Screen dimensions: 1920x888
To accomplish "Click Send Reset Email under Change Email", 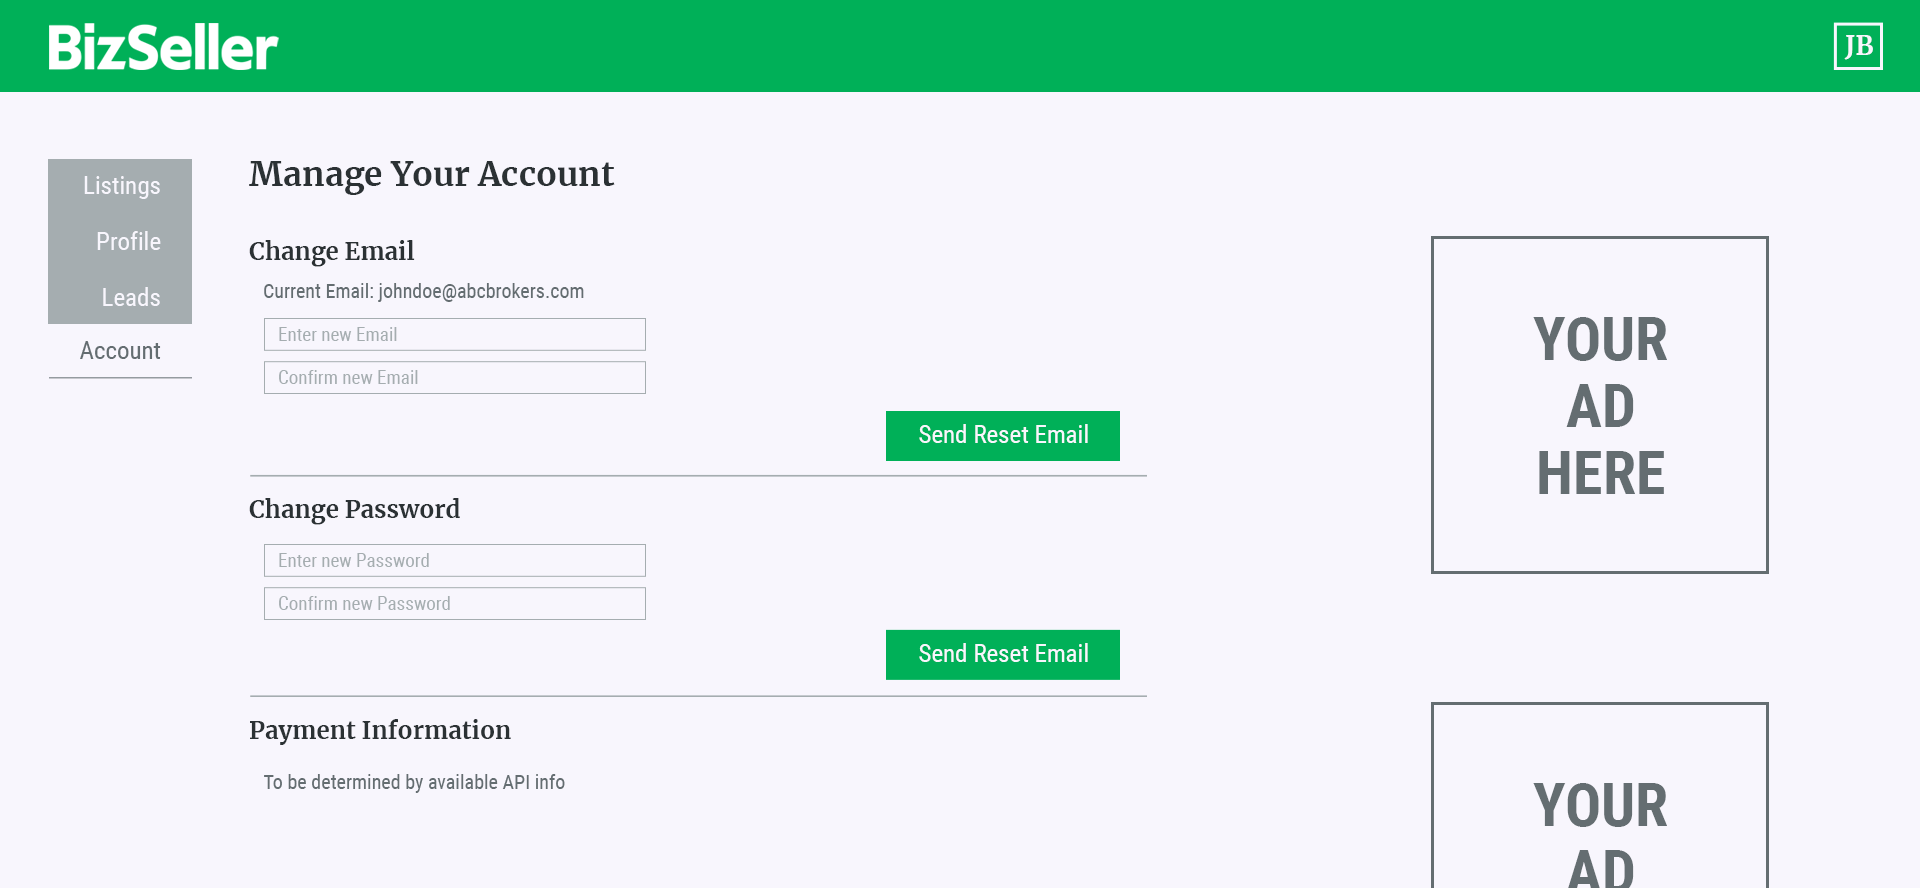I will [1003, 436].
